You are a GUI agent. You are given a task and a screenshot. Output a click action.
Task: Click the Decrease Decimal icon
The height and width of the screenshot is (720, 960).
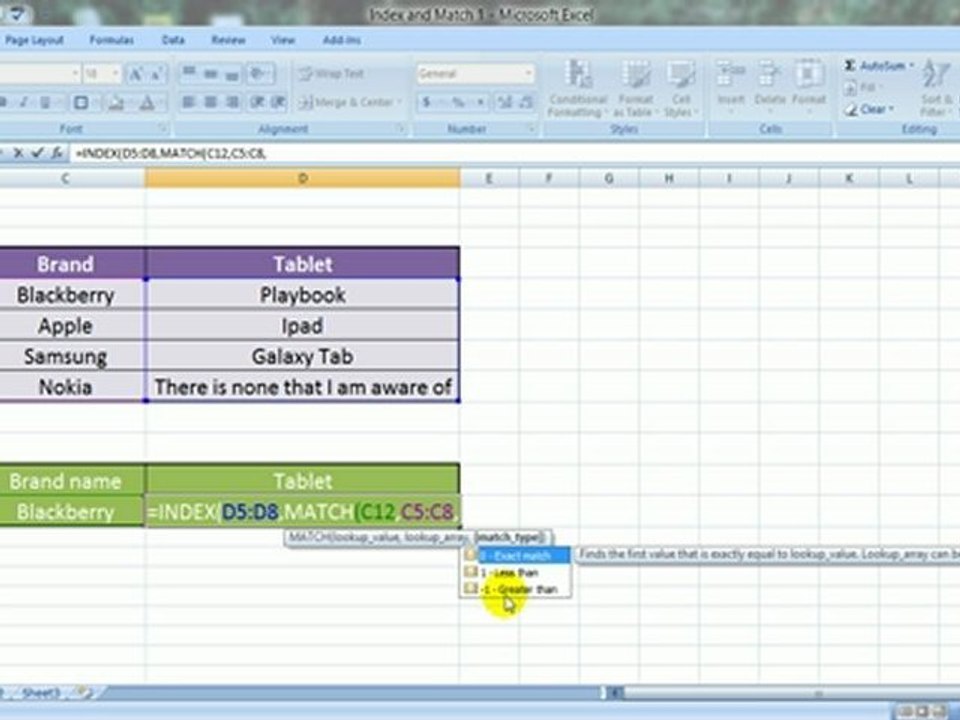click(526, 102)
